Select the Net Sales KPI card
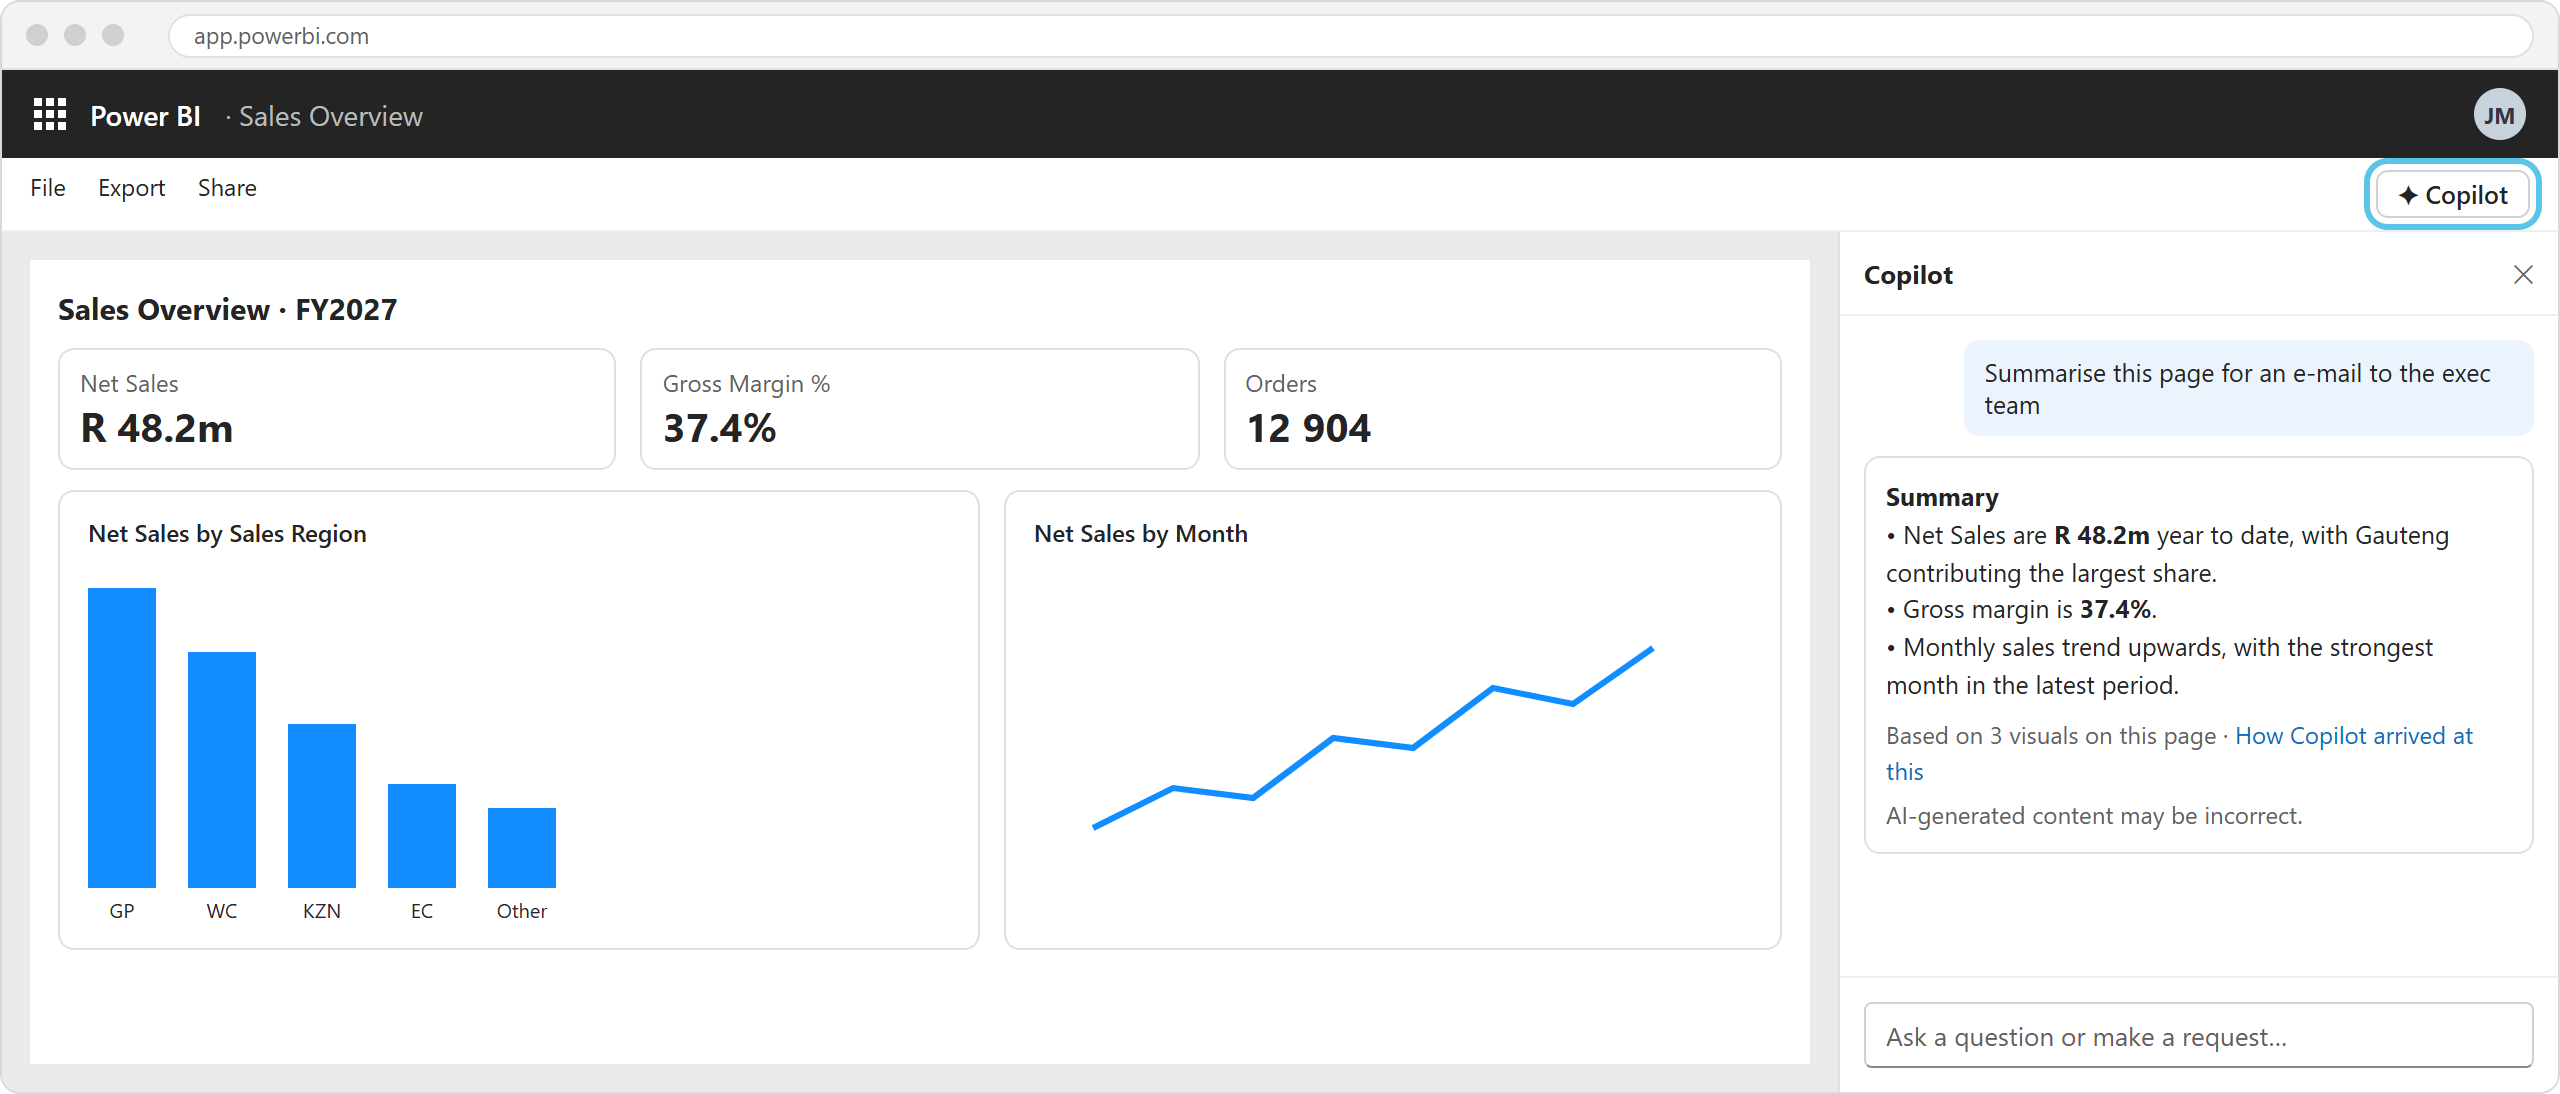 [x=337, y=409]
